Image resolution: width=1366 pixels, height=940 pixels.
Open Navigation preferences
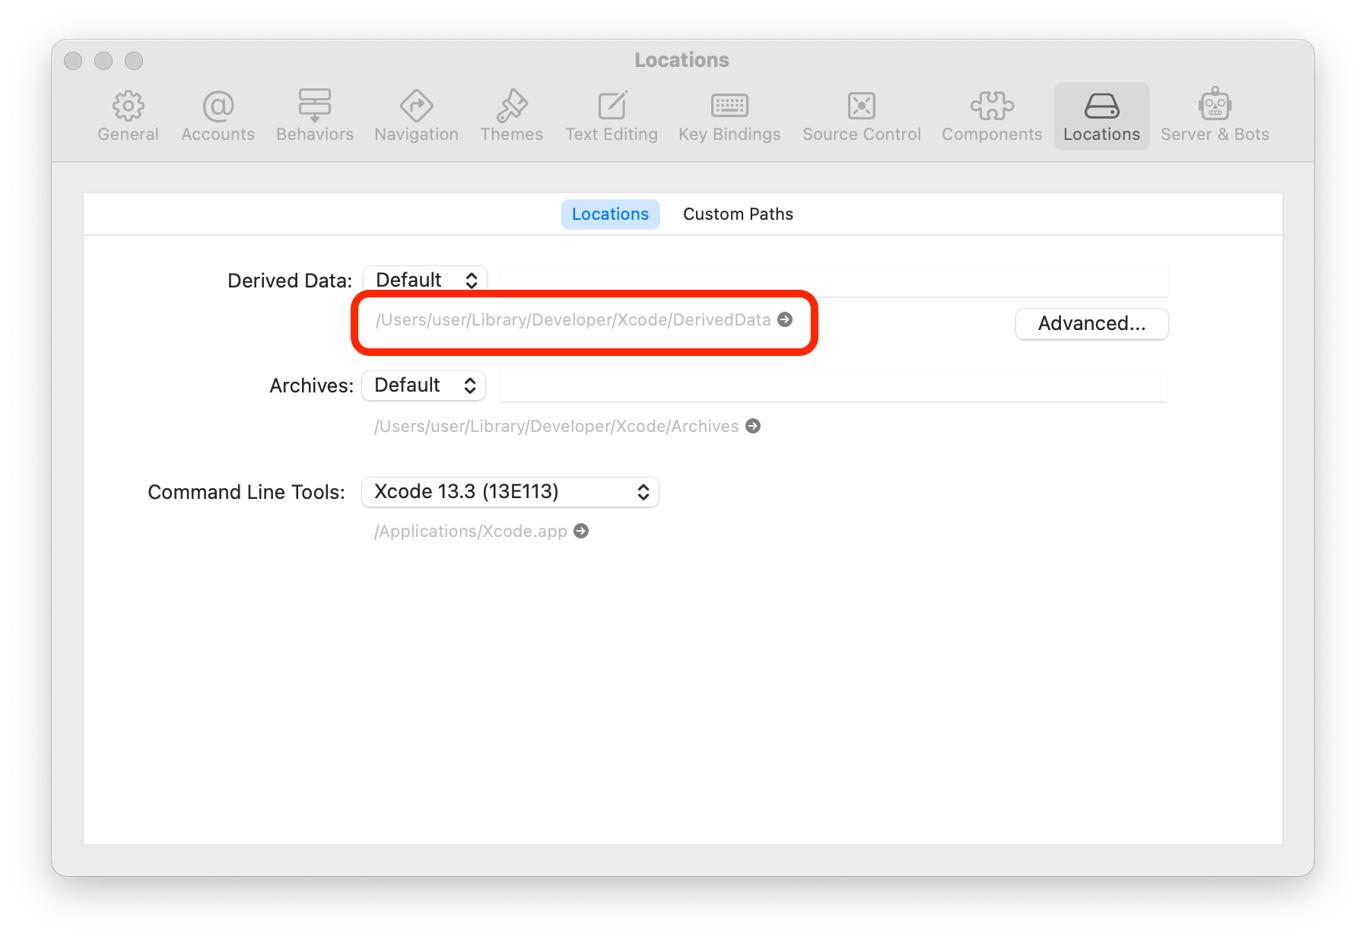pos(416,116)
